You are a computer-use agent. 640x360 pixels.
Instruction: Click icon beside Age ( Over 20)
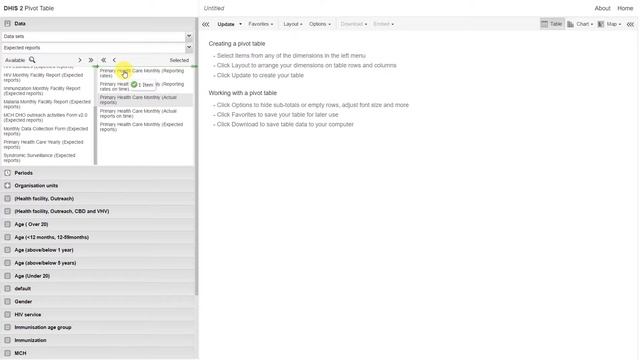click(x=7, y=224)
